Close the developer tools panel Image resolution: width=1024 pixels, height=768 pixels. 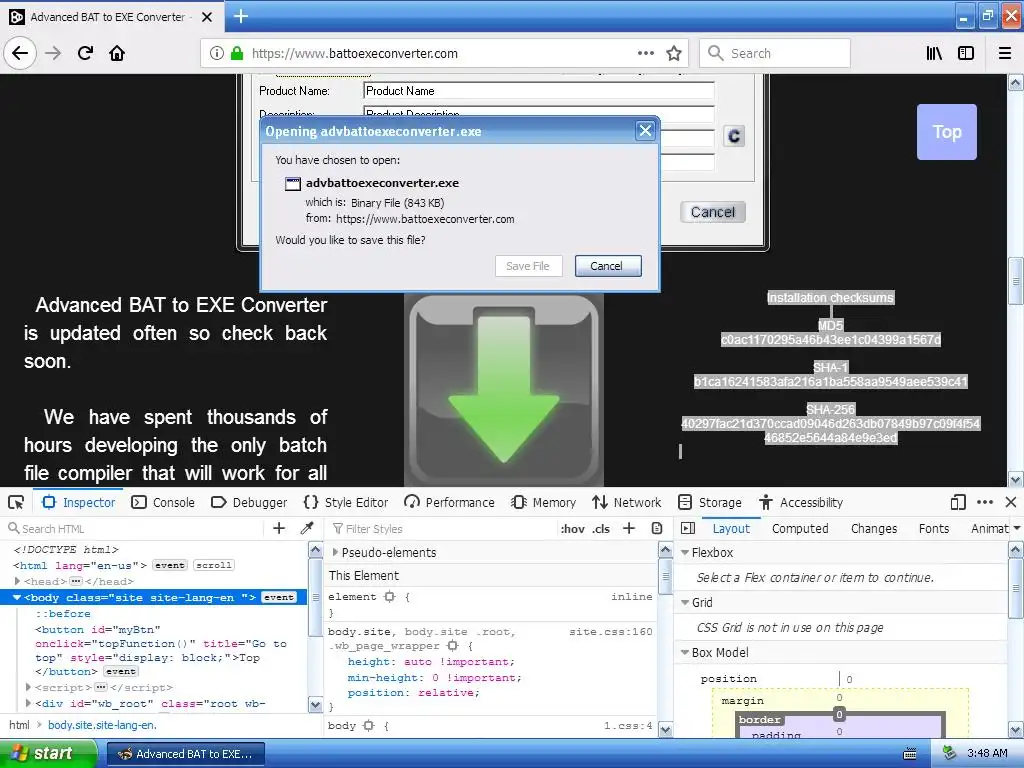tap(1011, 502)
